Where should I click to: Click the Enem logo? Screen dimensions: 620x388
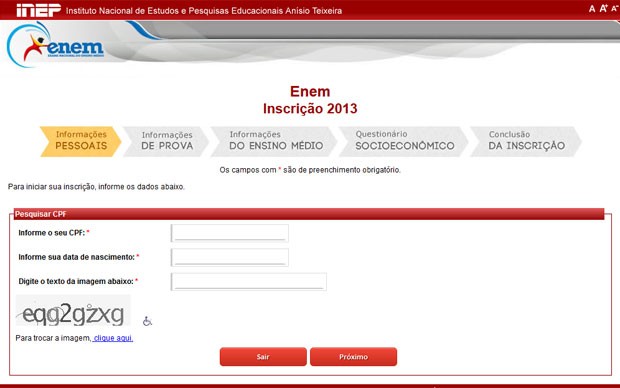(55, 45)
